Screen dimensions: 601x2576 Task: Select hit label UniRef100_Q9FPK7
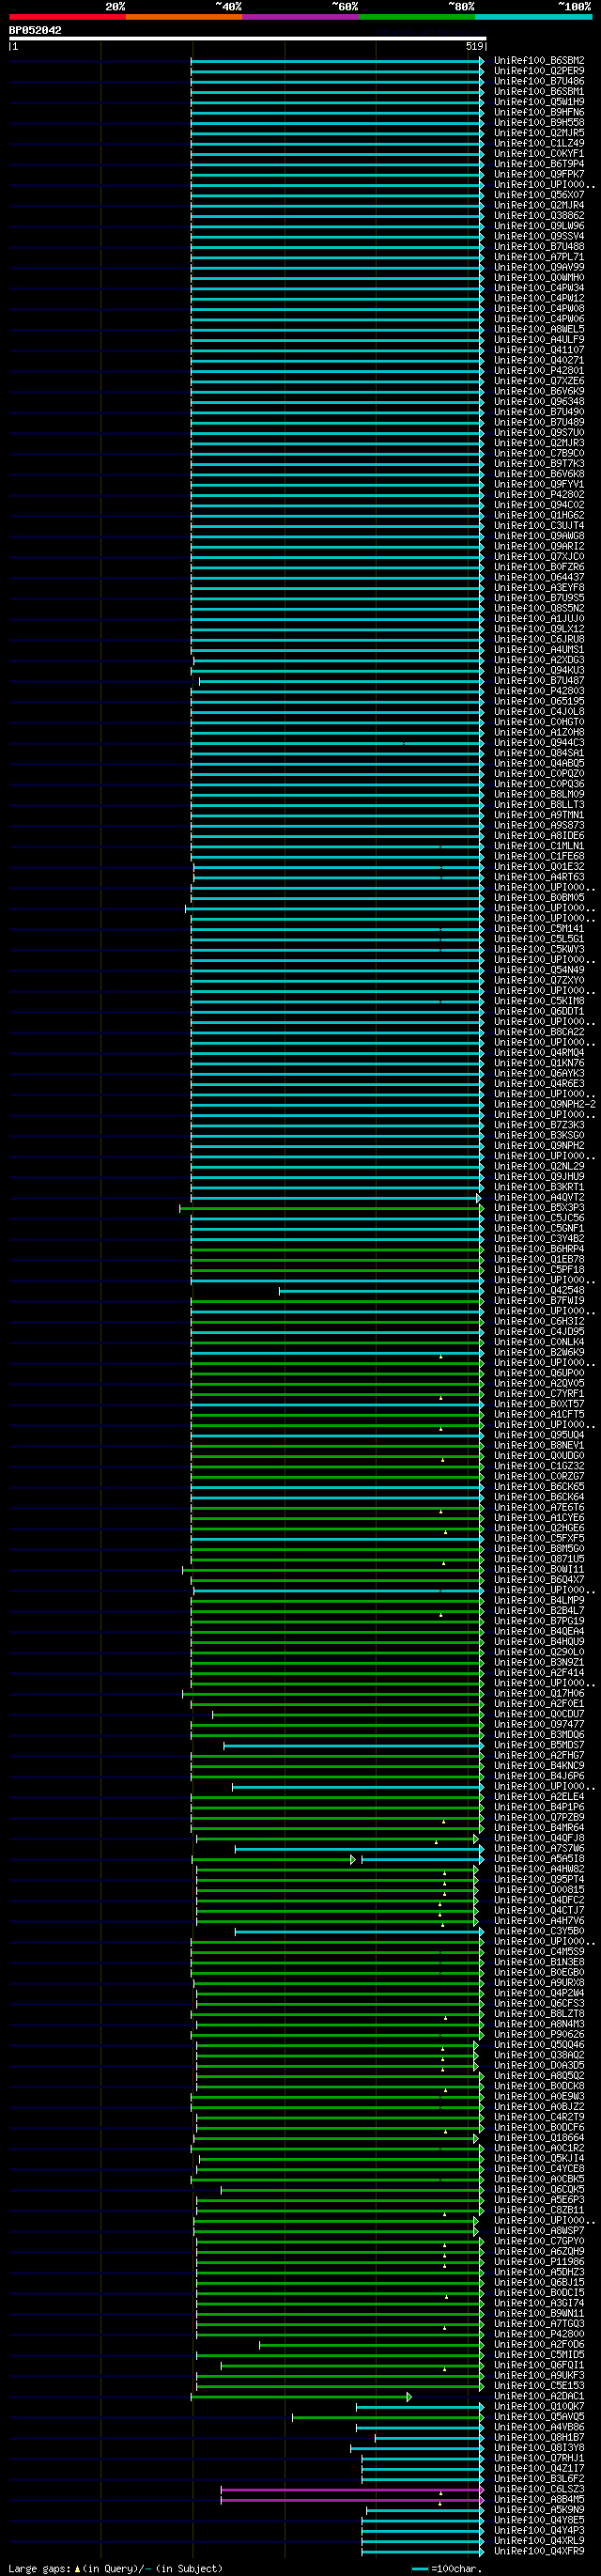click(539, 174)
